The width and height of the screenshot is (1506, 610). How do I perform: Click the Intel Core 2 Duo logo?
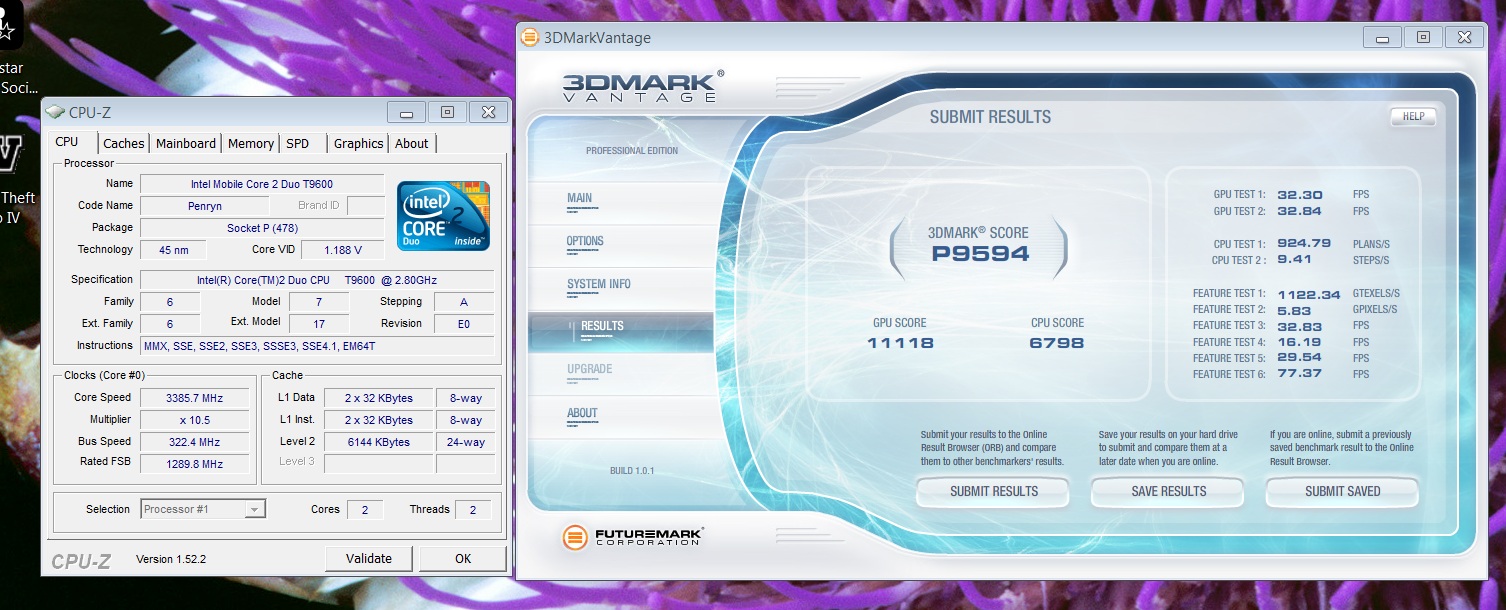point(443,215)
